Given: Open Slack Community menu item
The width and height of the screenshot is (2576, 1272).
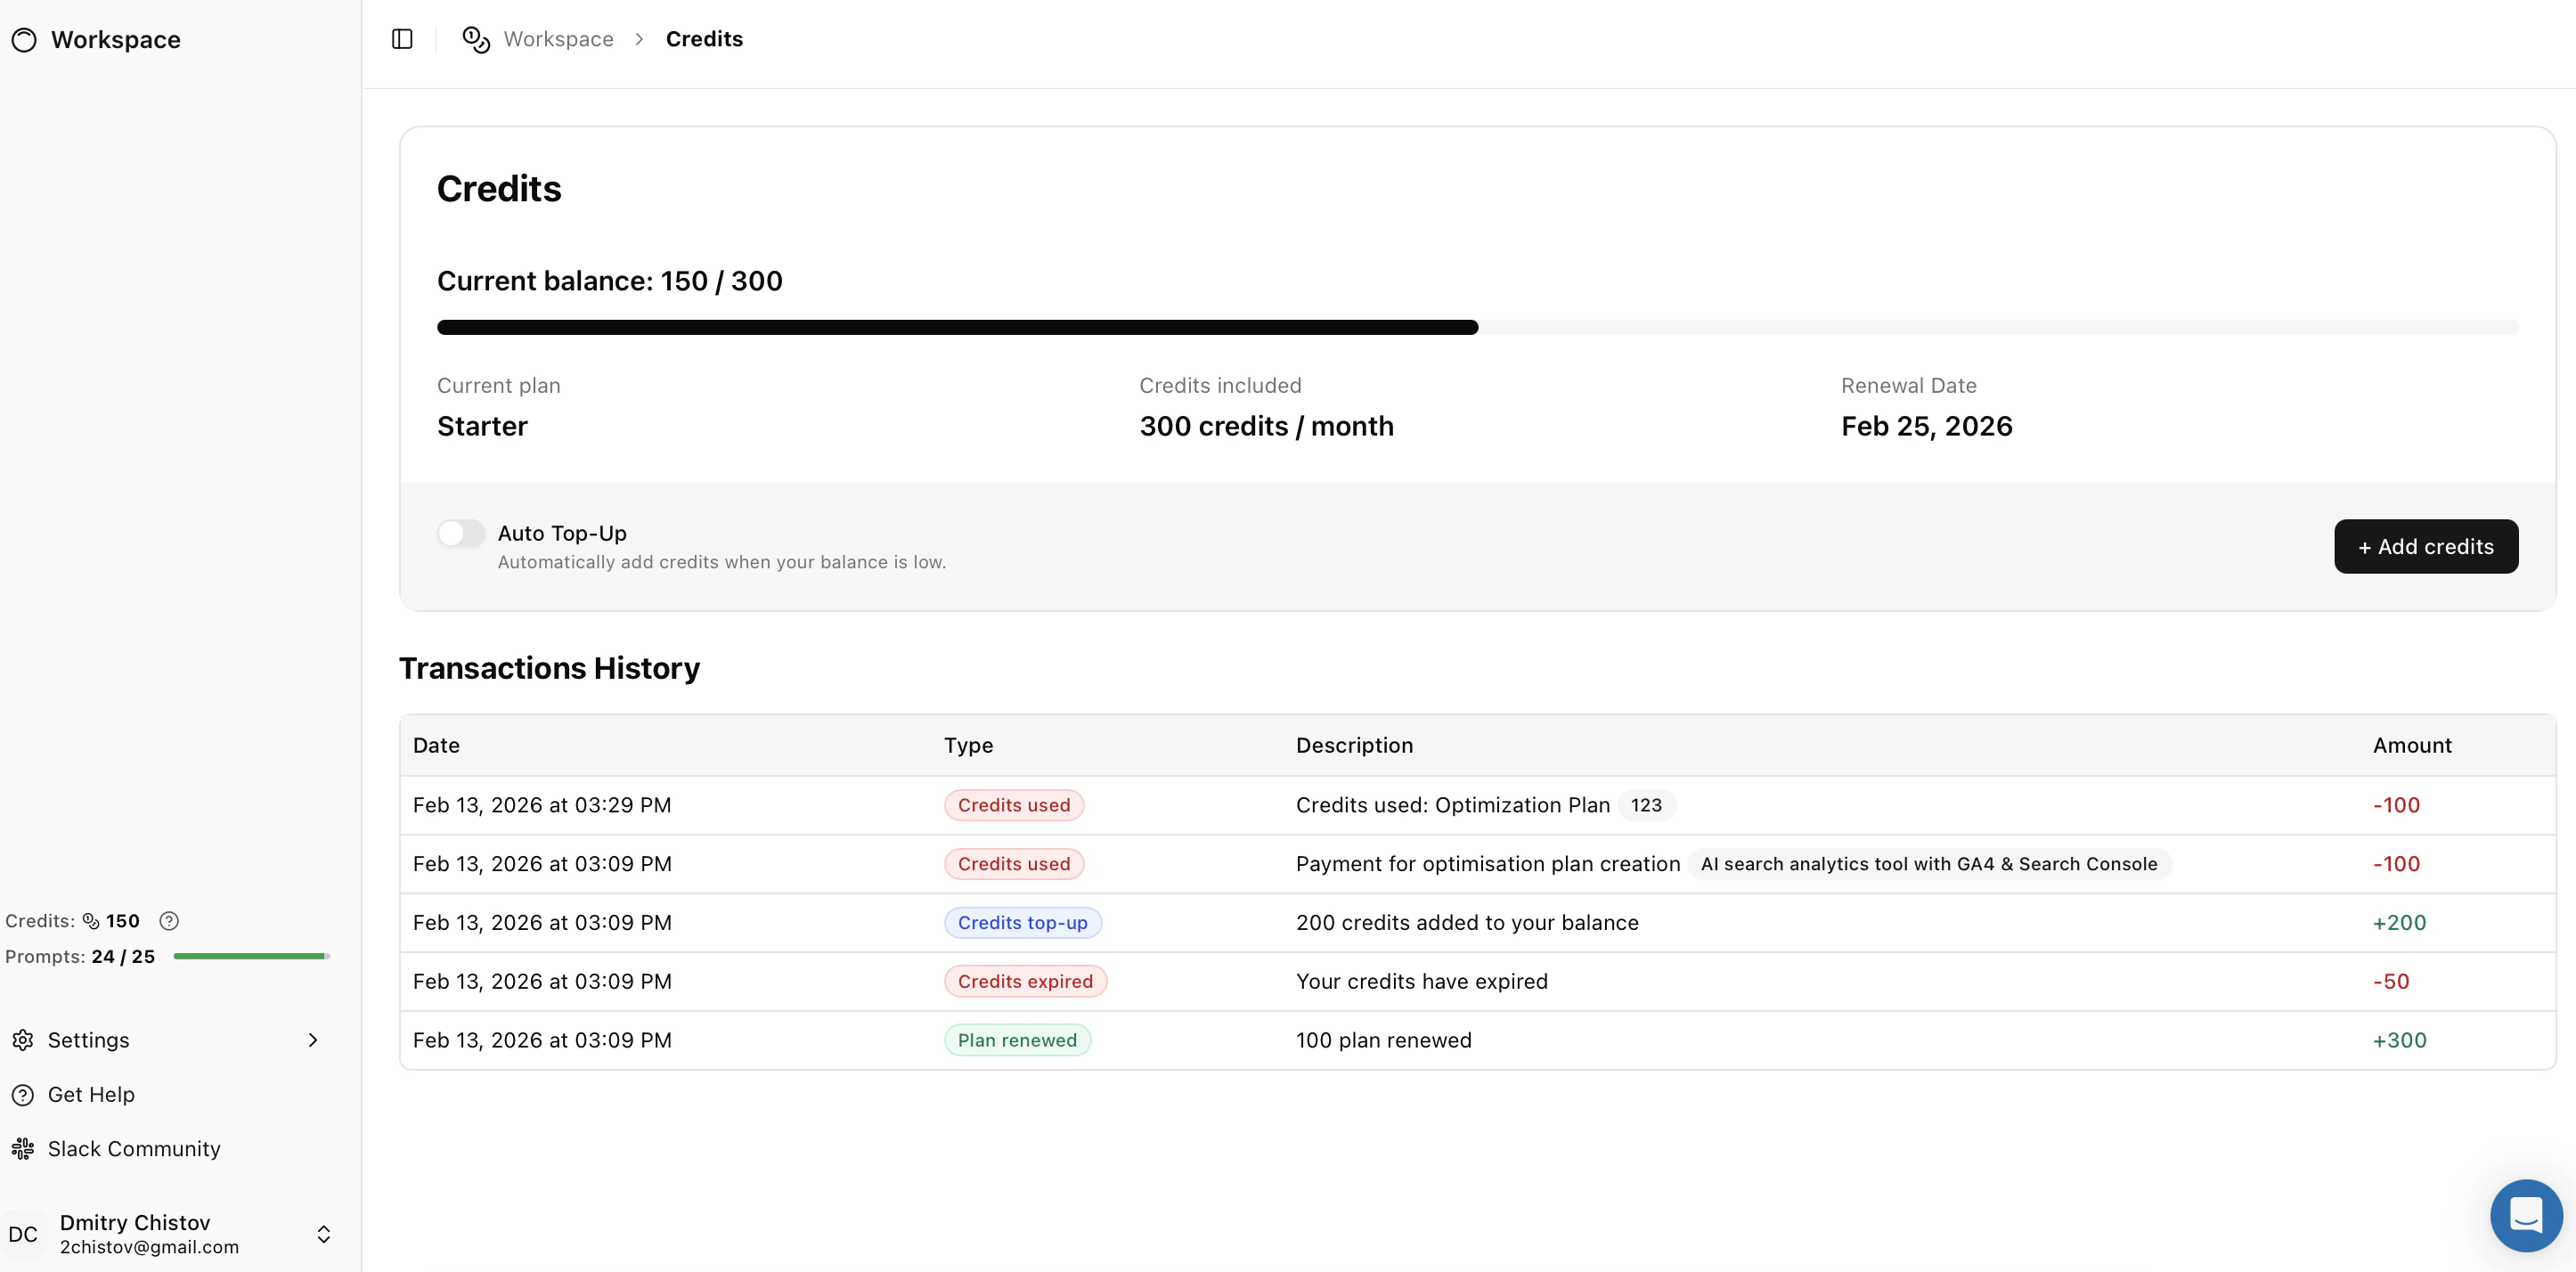Looking at the screenshot, I should (x=134, y=1148).
